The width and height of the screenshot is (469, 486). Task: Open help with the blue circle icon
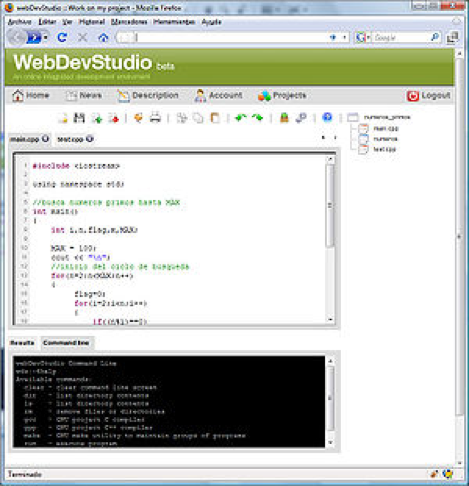pyautogui.click(x=327, y=117)
